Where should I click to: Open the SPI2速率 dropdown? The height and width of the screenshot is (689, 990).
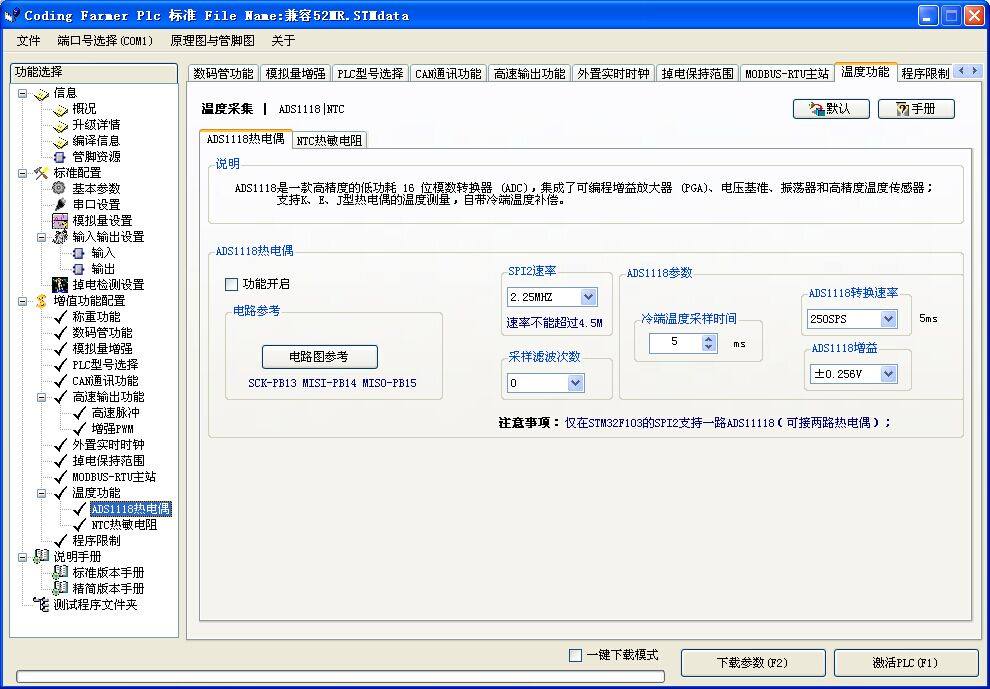pos(588,297)
